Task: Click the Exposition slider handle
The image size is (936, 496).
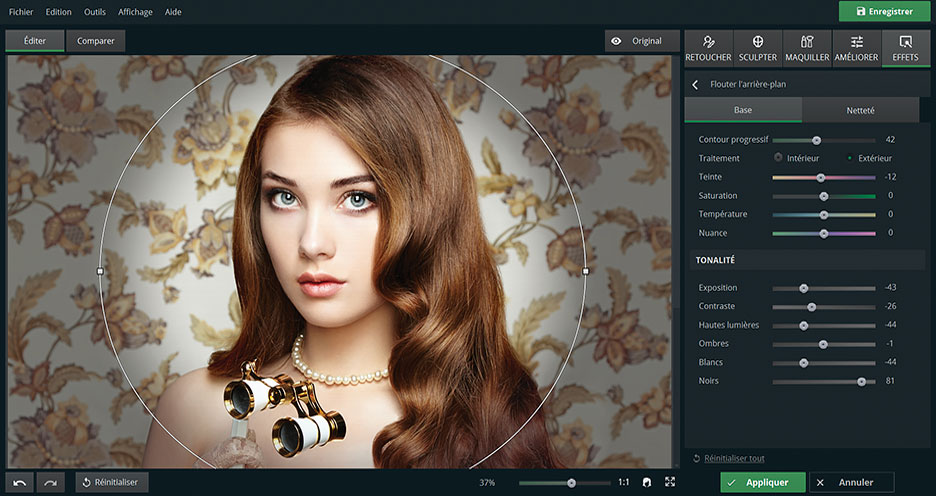Action: click(x=804, y=288)
